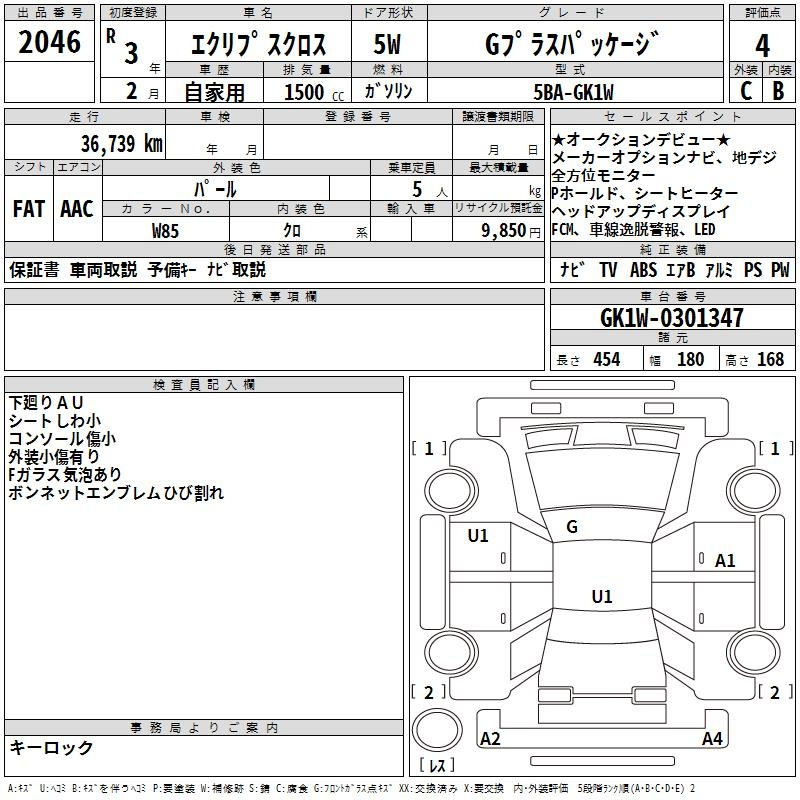800x800 pixels.
Task: Click TV in genuine equipment
Action: (608, 269)
